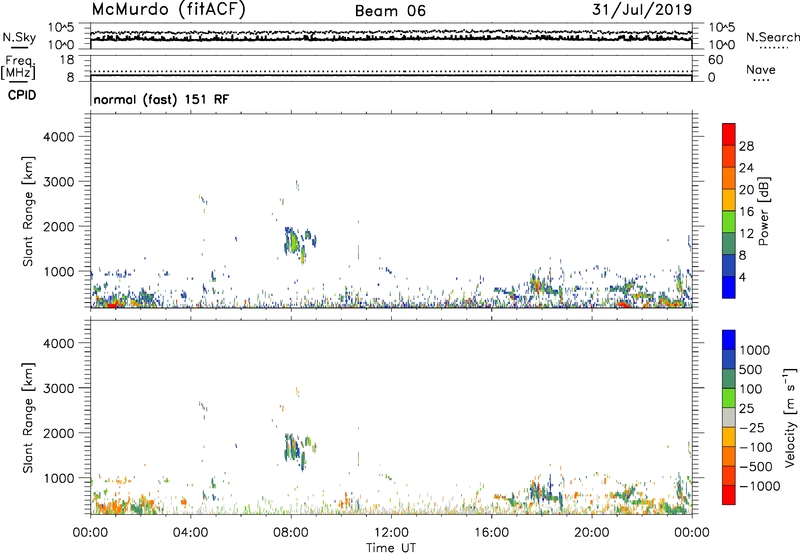Viewport: 800px width, 554px height.
Task: Click the Slant Range [km] label of velocity panel
Action: click(x=28, y=418)
